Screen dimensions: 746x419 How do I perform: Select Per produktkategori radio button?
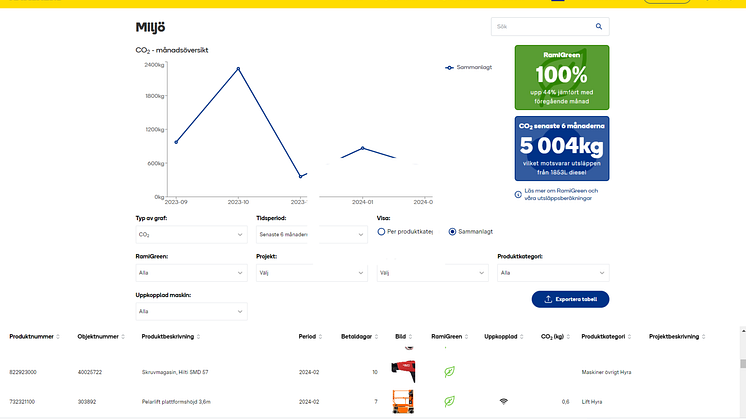381,232
